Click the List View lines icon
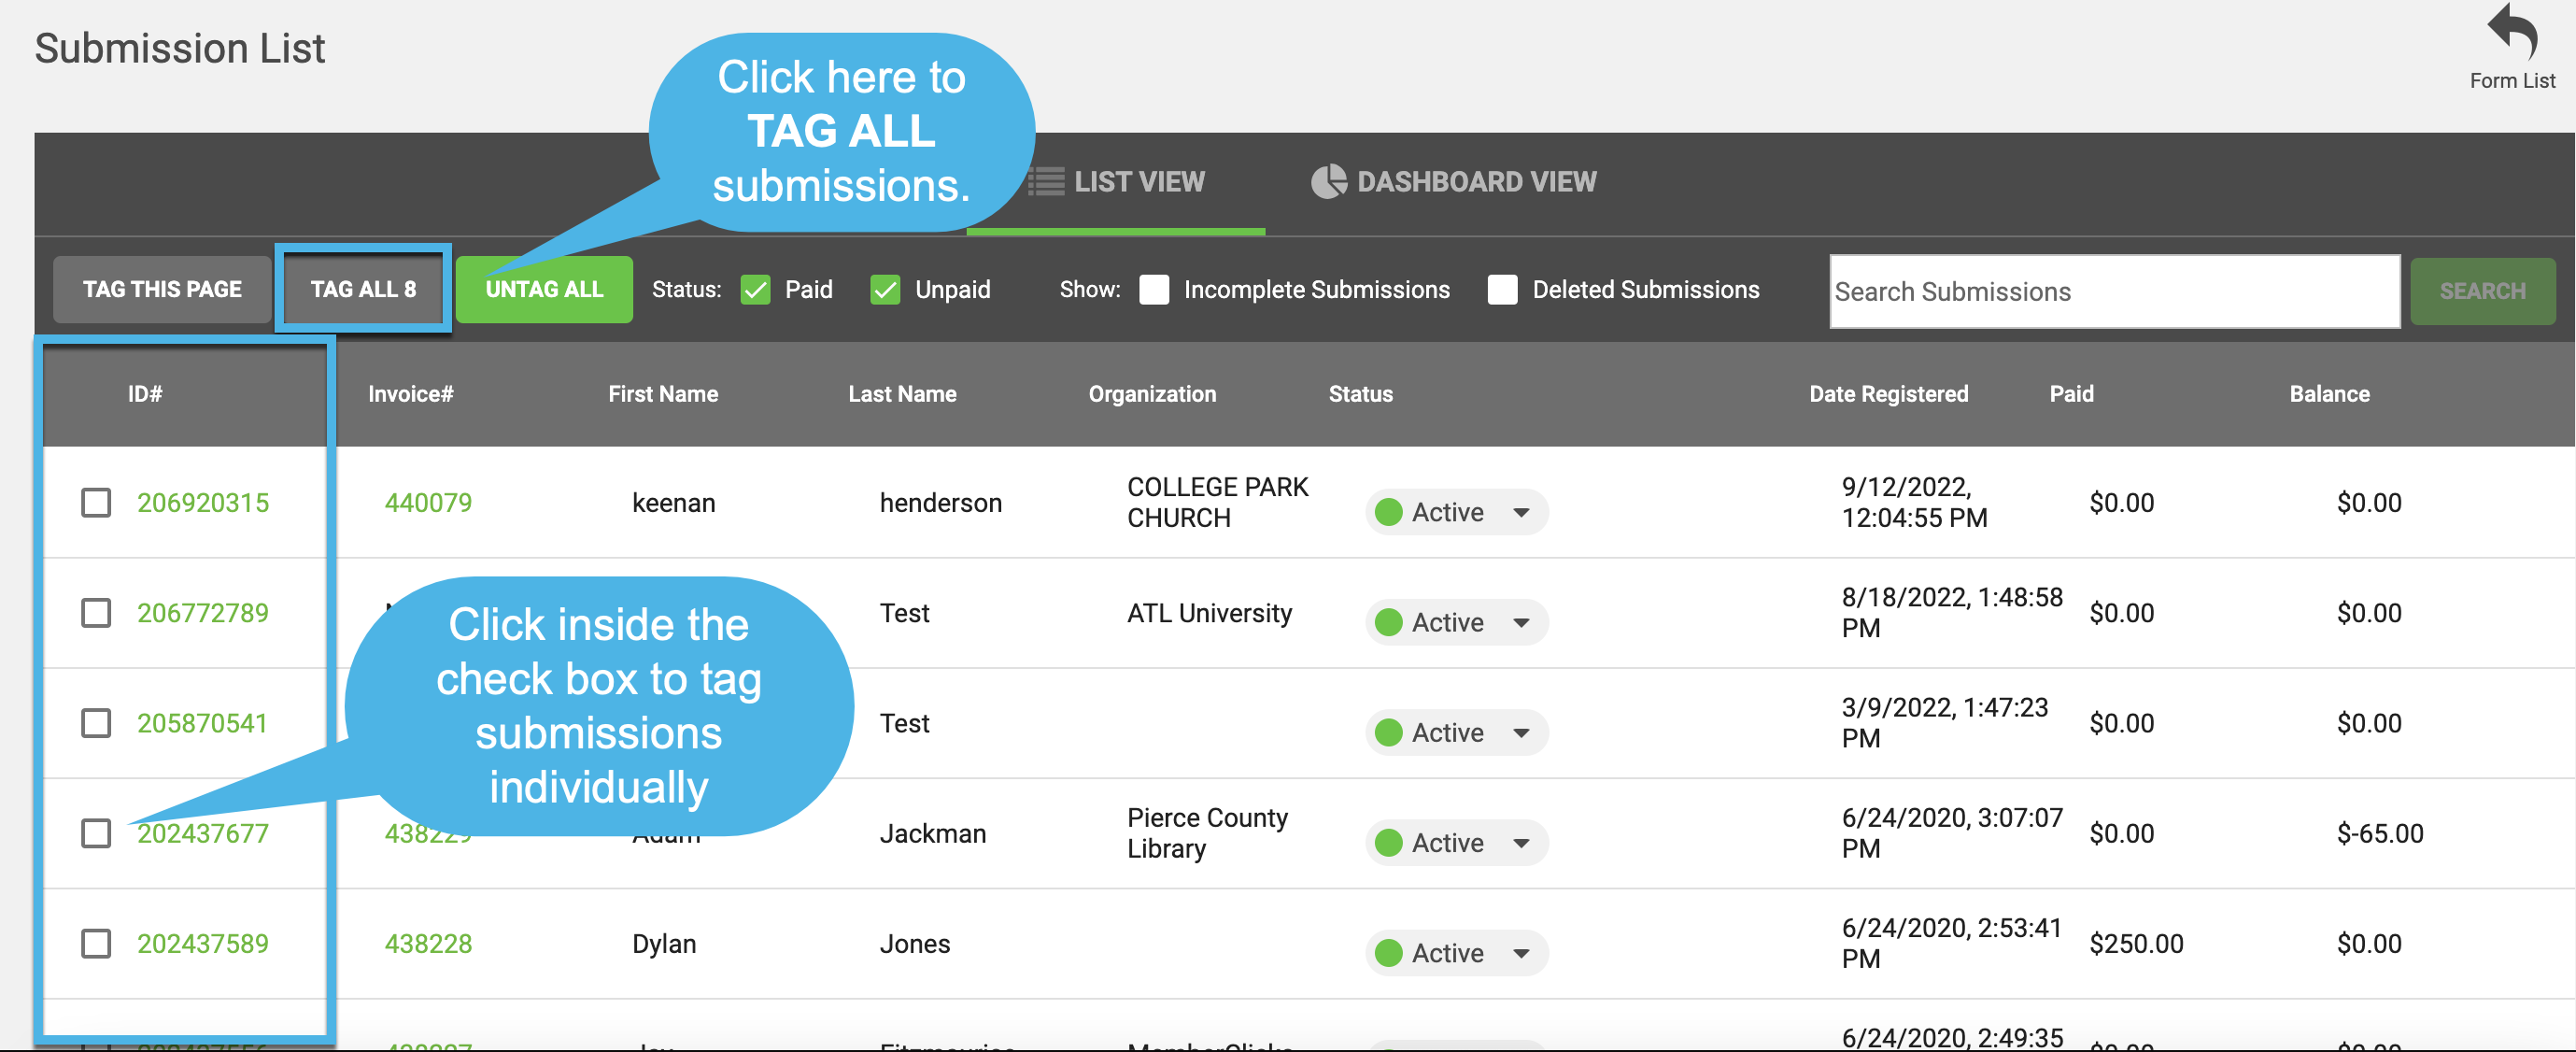Viewport: 2576px width, 1052px height. [1046, 182]
